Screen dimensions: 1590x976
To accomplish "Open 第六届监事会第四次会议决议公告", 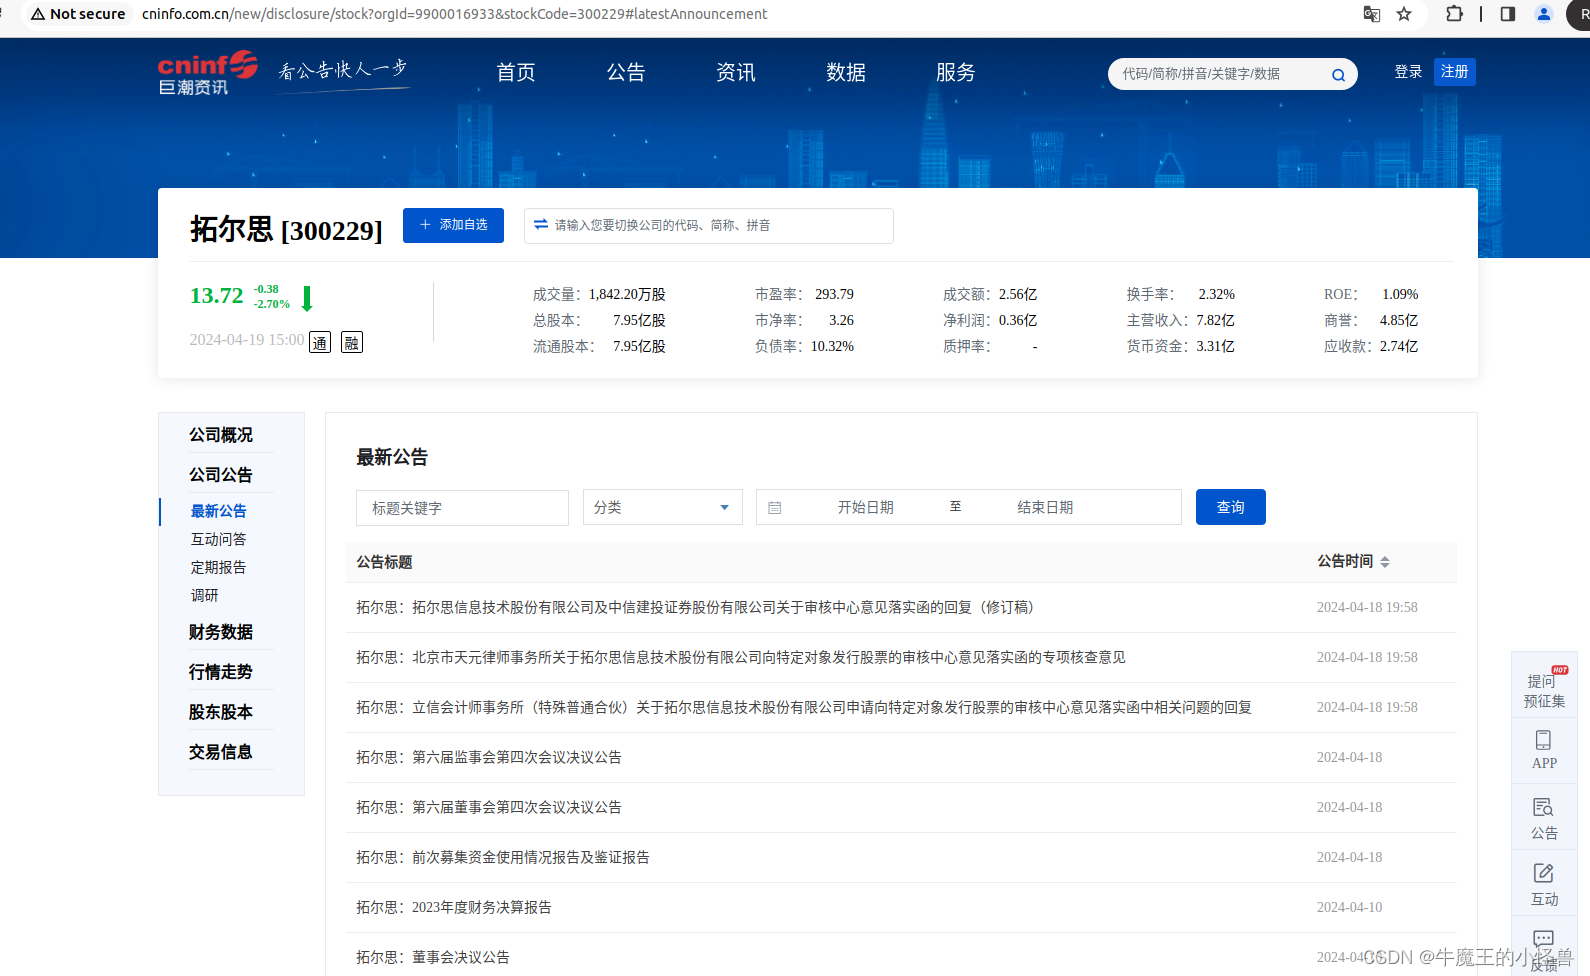I will 489,758.
